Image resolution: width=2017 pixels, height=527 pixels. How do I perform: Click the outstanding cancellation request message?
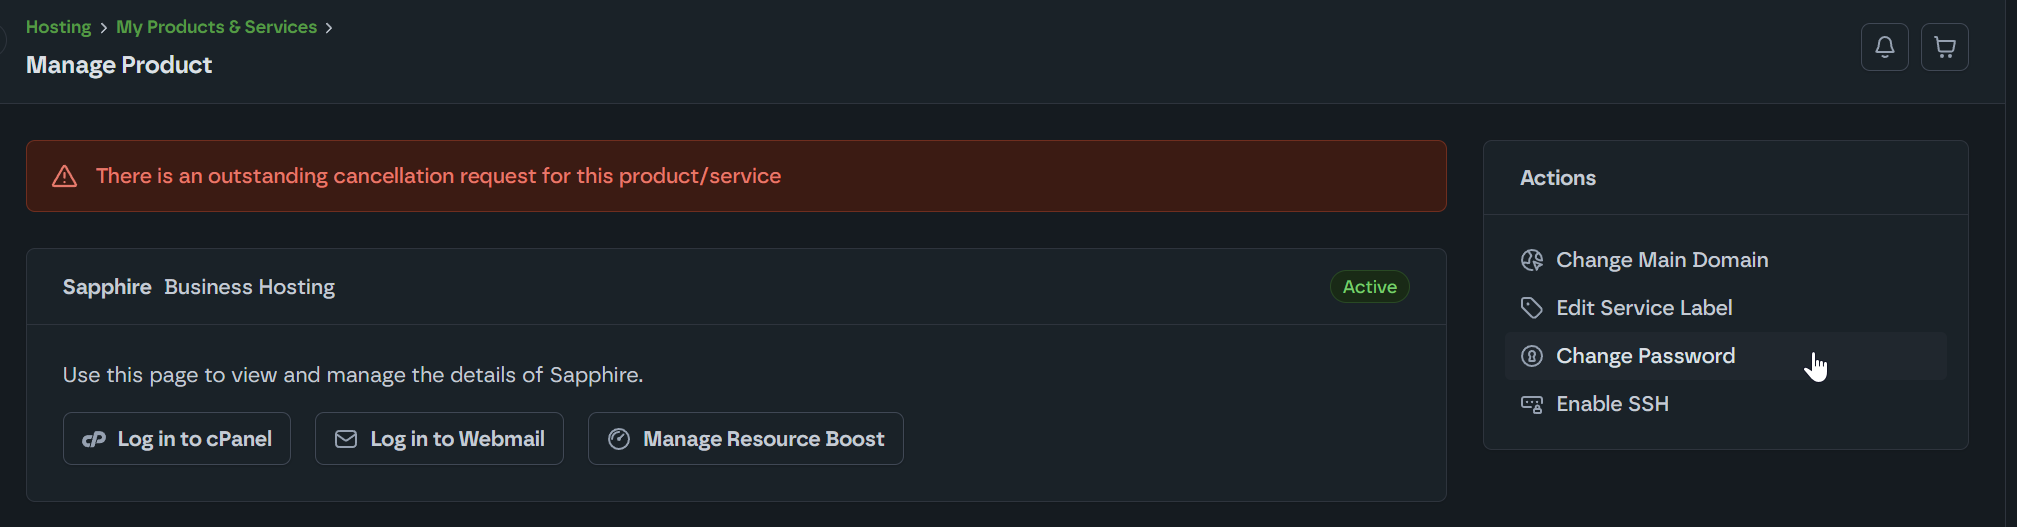point(438,176)
